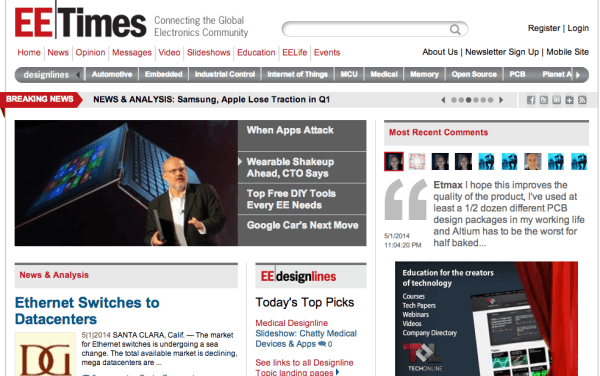Select Industrial Control designline tab

225,75
